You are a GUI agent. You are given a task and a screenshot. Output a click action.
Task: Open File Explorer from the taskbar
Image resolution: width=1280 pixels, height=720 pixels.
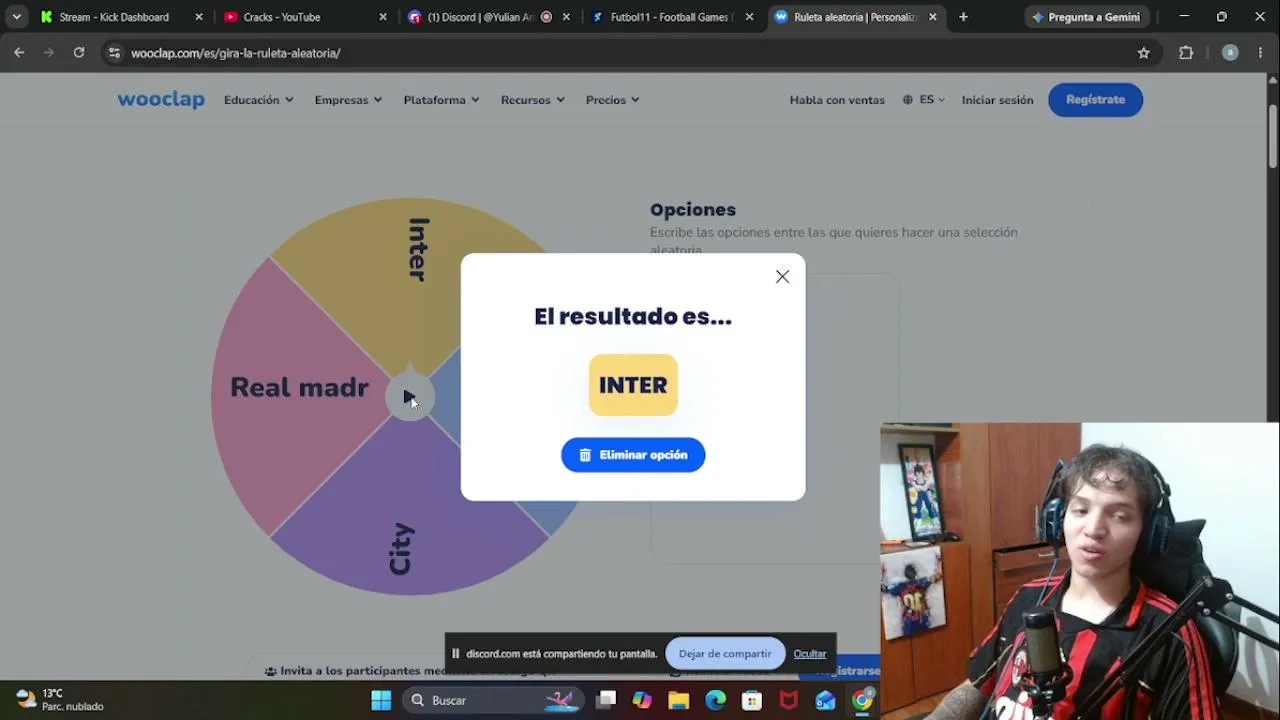pyautogui.click(x=679, y=700)
